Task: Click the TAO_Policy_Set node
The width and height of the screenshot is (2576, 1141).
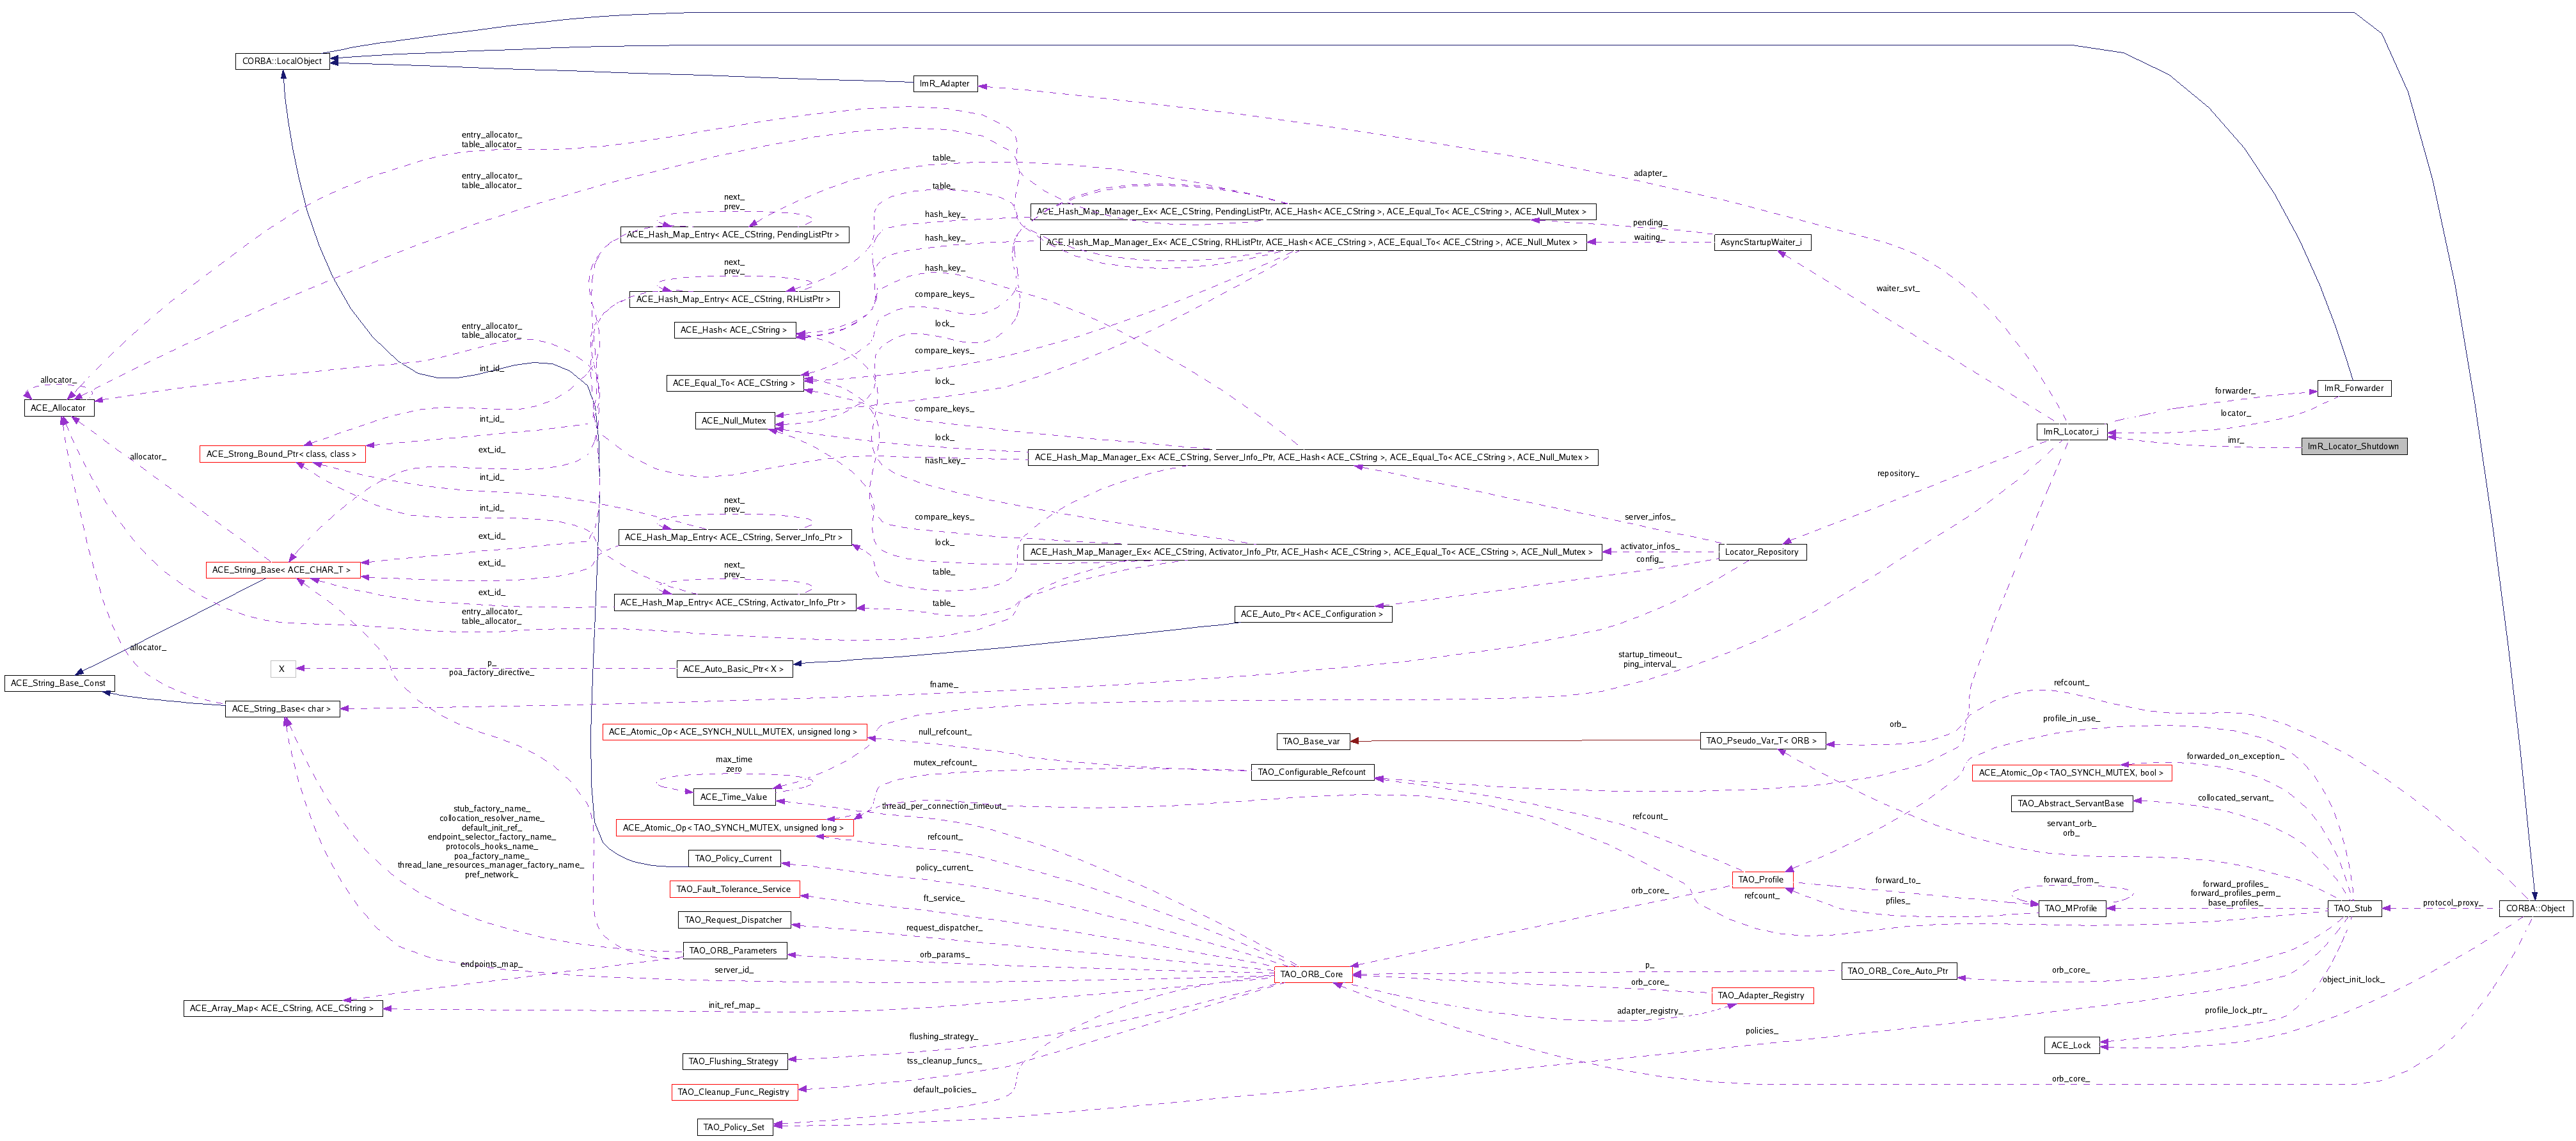Action: click(733, 1127)
